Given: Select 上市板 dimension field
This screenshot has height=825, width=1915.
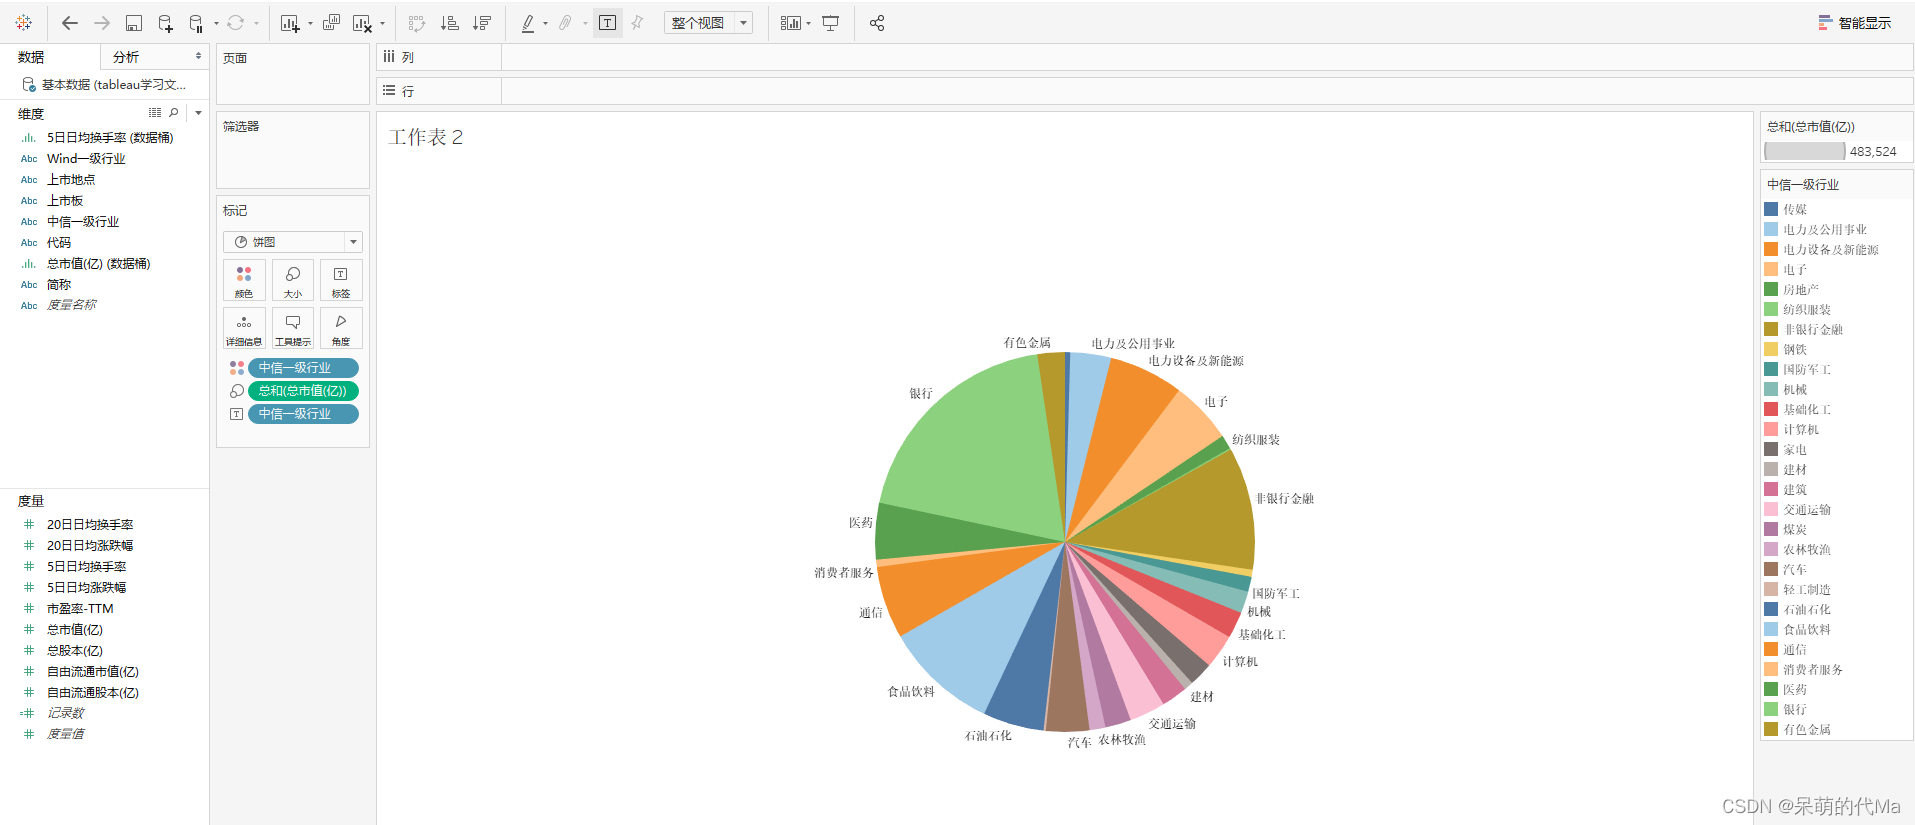Looking at the screenshot, I should coord(65,201).
